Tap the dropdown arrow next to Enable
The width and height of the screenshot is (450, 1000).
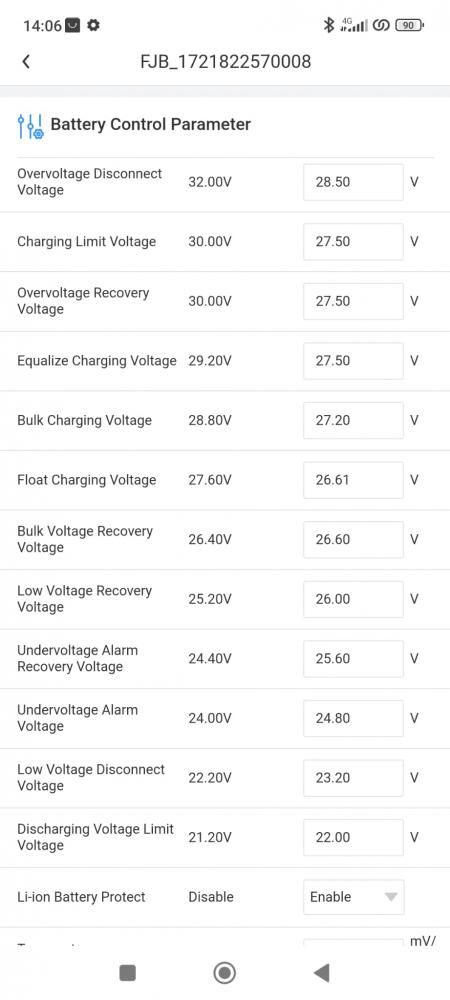(x=391, y=897)
